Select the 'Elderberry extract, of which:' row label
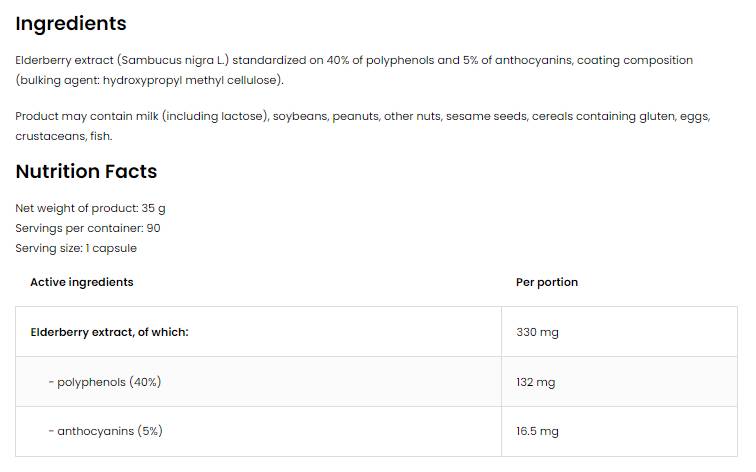This screenshot has width=756, height=472. pyautogui.click(x=109, y=332)
